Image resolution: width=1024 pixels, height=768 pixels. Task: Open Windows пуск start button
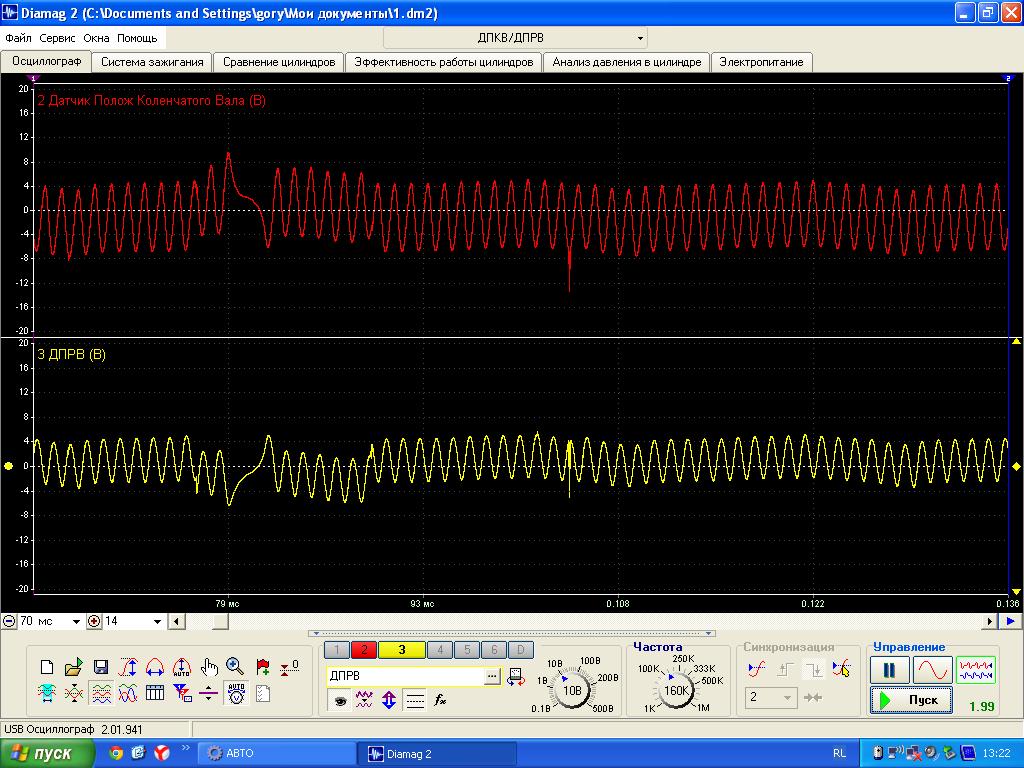(46, 754)
